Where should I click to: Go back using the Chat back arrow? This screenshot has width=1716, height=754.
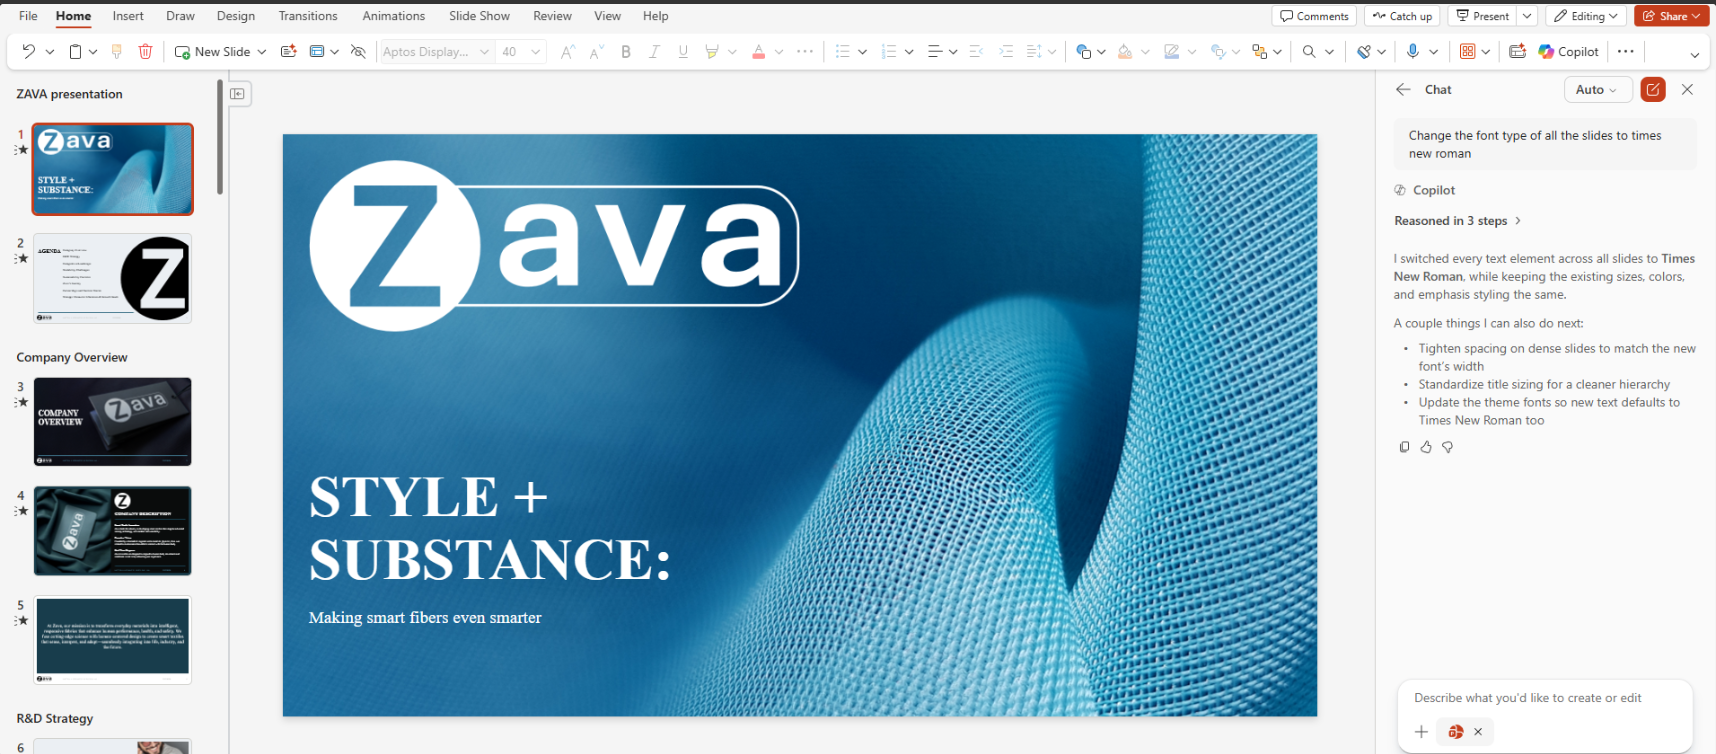pyautogui.click(x=1404, y=90)
